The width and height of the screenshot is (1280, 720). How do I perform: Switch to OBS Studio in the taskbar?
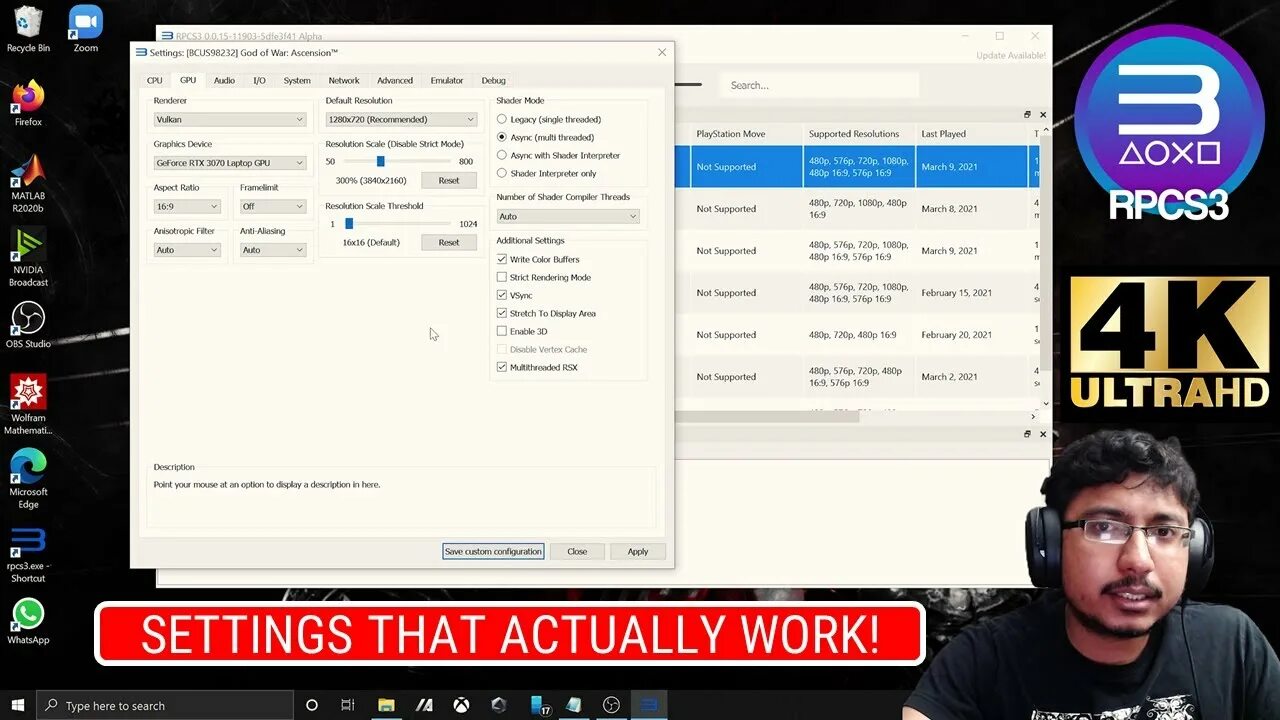[611, 705]
